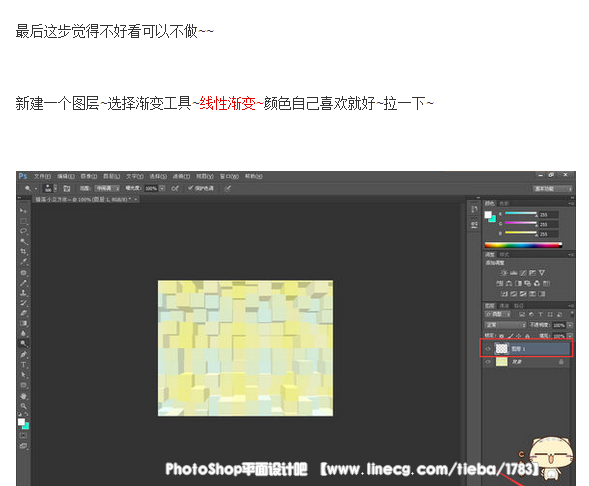Open the layer blend mode dropdown

[x=505, y=325]
